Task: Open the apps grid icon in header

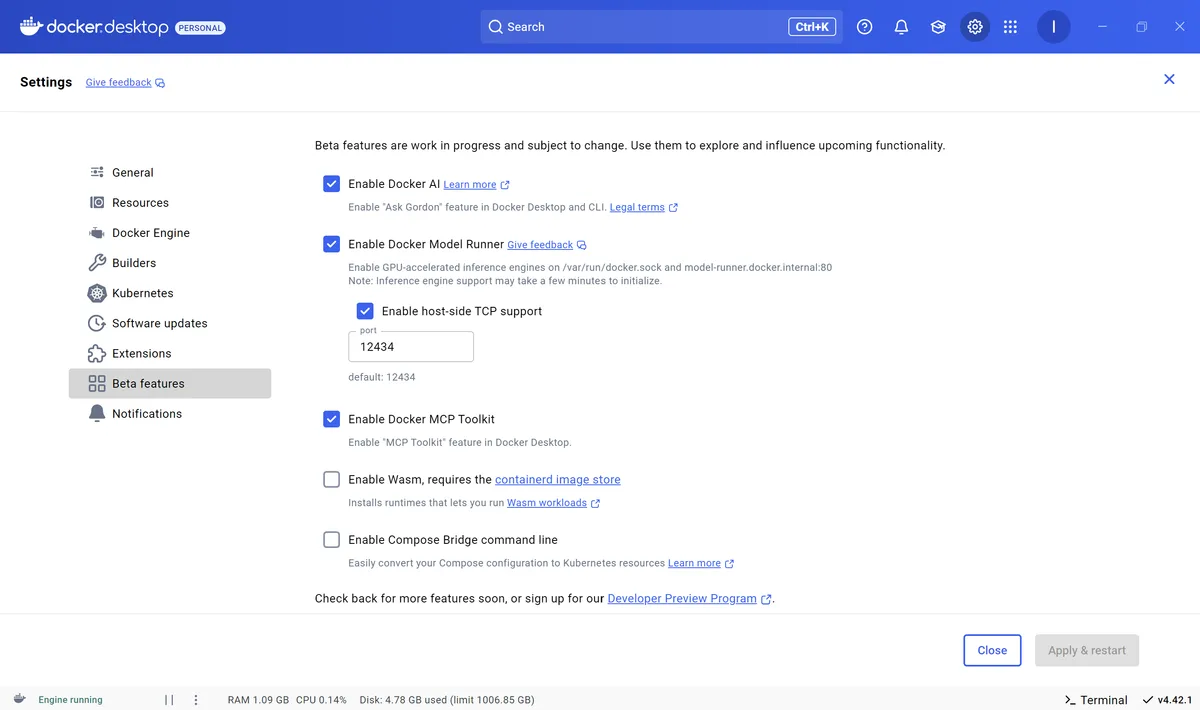Action: (1010, 27)
